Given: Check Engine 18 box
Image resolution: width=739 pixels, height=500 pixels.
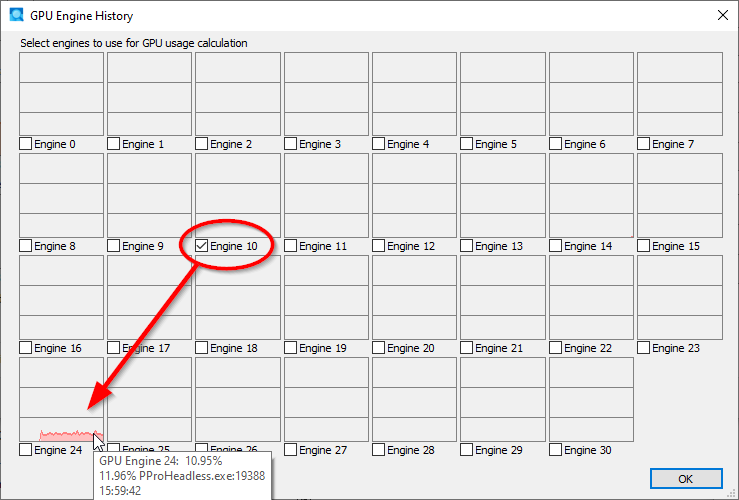Looking at the screenshot, I should pos(202,348).
